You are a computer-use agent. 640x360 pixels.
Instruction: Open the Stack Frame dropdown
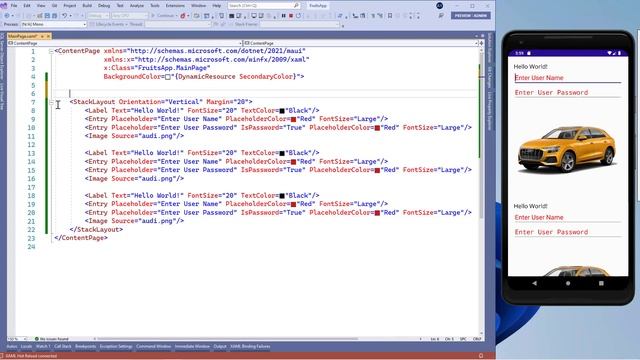[x=300, y=24]
